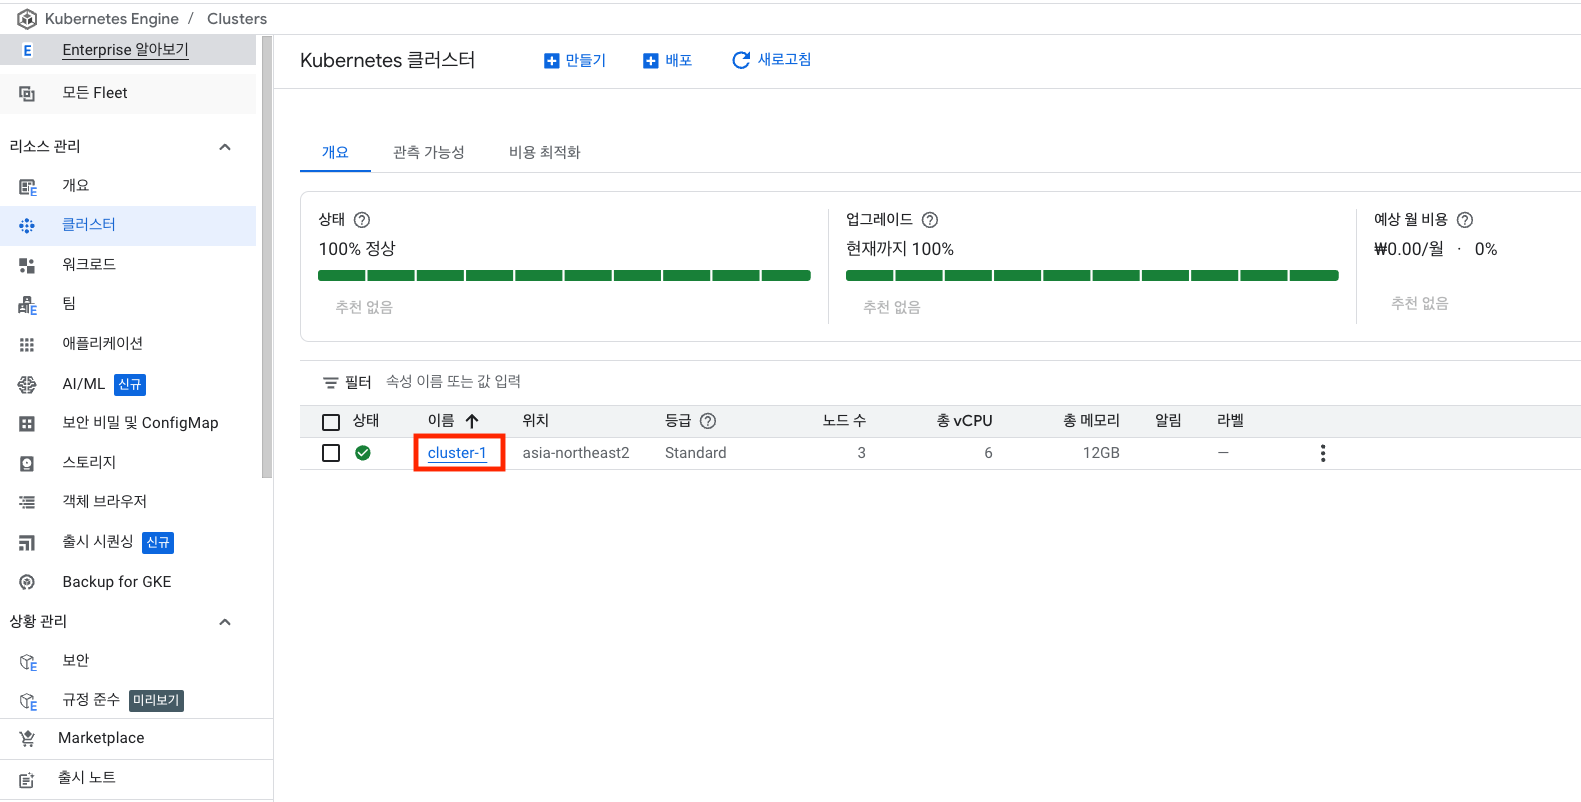
Task: Click the asia-northeast2 location cell
Action: point(576,453)
